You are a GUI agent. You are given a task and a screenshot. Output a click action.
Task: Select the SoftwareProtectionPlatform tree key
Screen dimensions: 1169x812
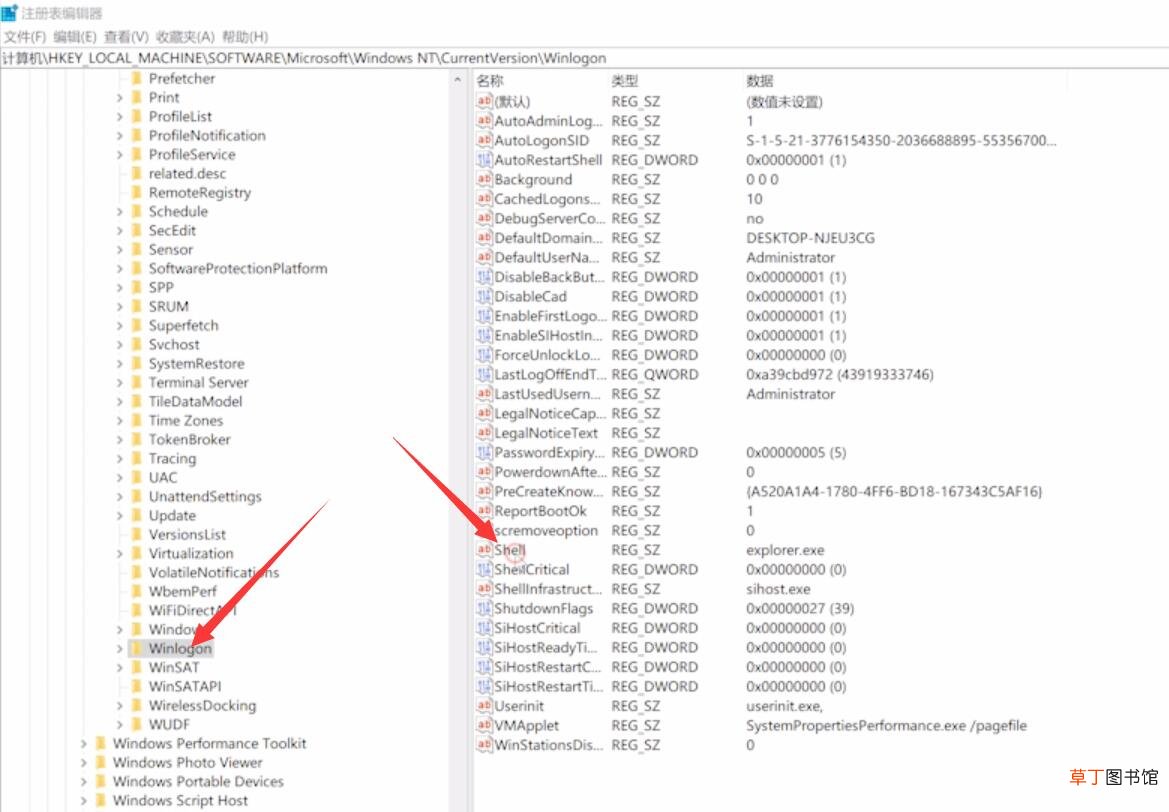point(238,268)
